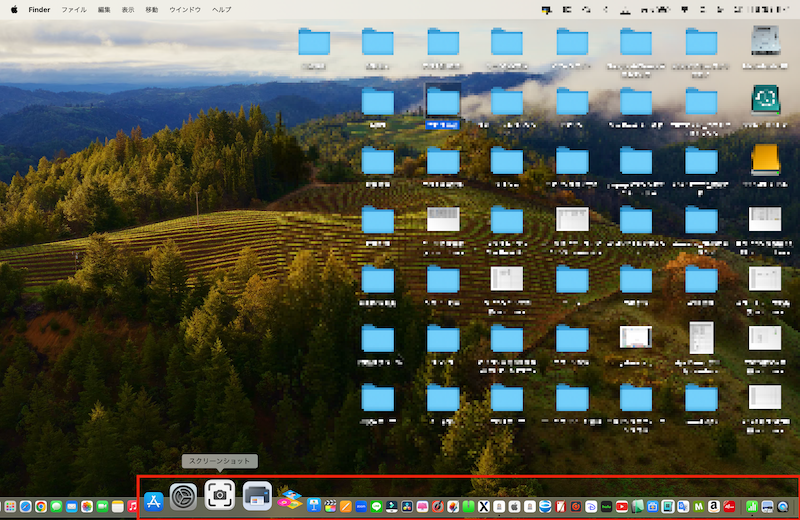This screenshot has height=520, width=800.
Task: Open the green M app in the Dock
Action: click(x=698, y=506)
